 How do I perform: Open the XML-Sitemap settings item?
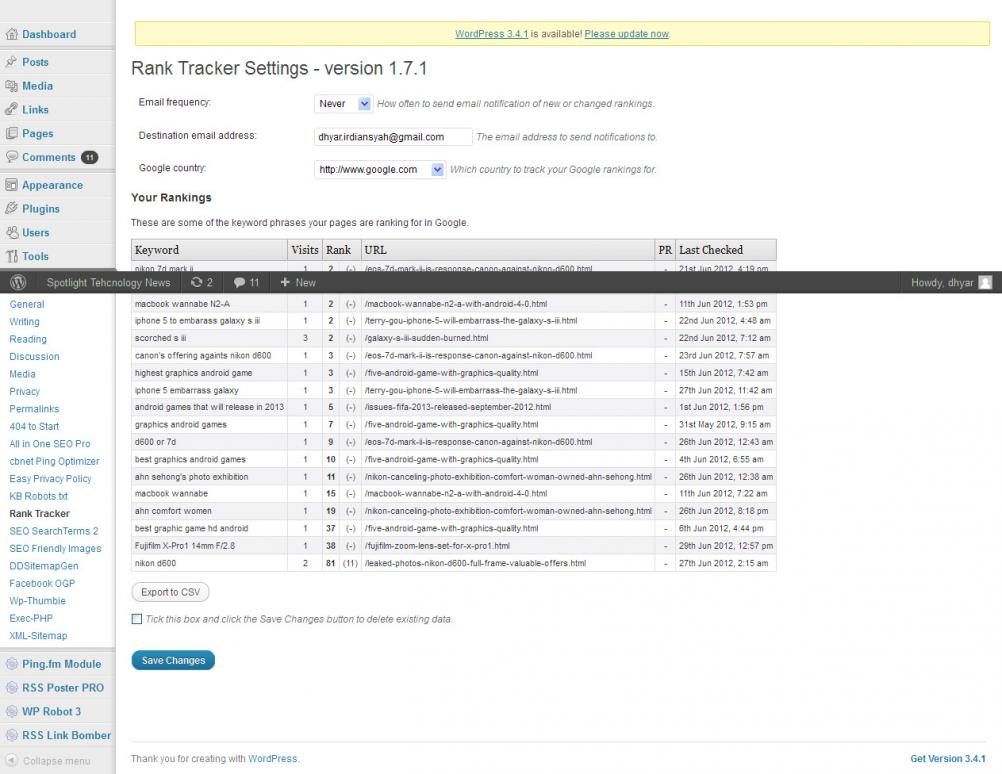pos(38,635)
